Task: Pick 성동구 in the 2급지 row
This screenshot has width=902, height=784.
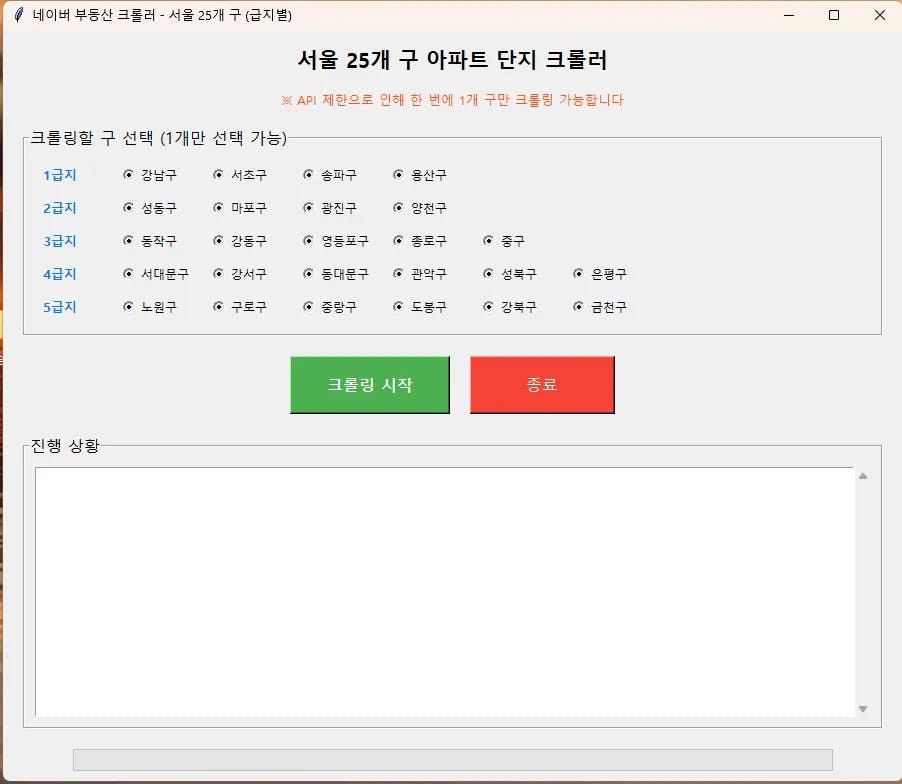Action: (x=127, y=207)
